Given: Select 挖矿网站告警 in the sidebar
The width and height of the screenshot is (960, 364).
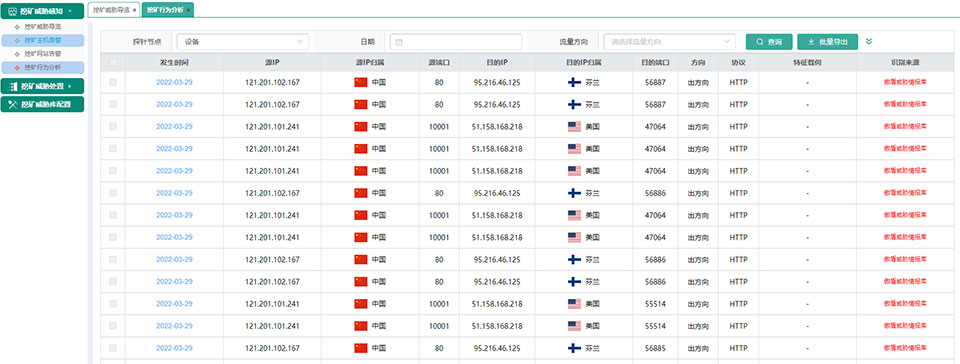Looking at the screenshot, I should [x=43, y=54].
